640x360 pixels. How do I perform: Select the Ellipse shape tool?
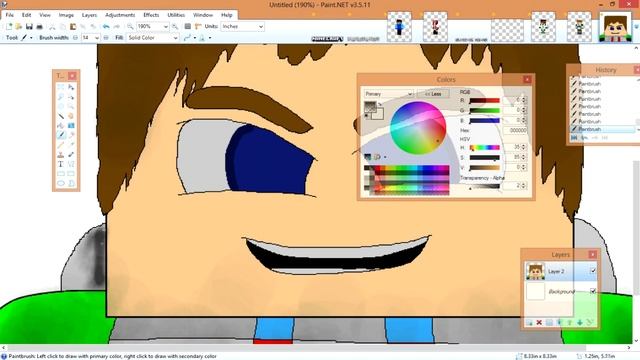point(61,183)
